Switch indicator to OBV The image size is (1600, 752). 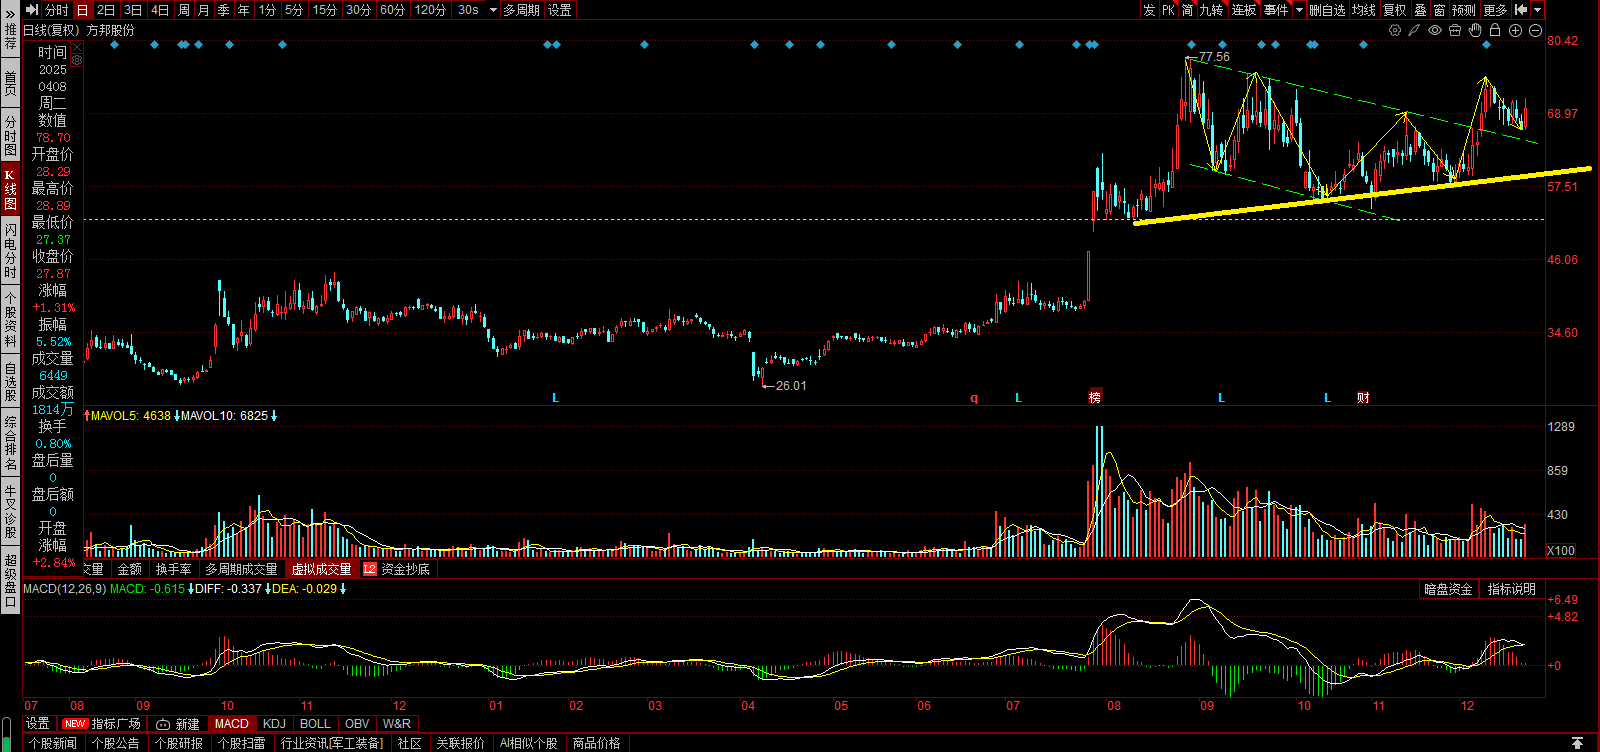[357, 724]
